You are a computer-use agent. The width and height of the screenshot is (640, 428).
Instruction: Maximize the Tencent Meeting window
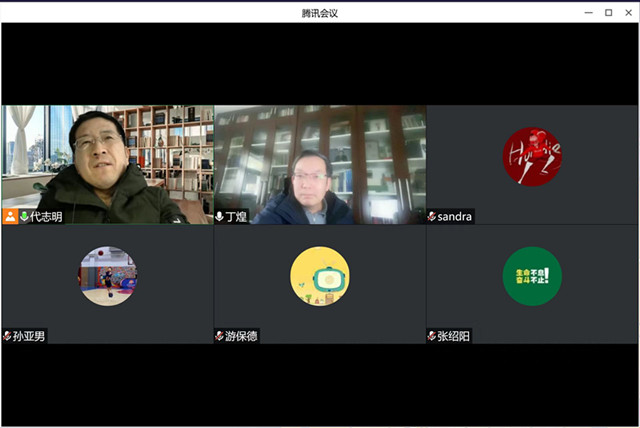(x=608, y=12)
